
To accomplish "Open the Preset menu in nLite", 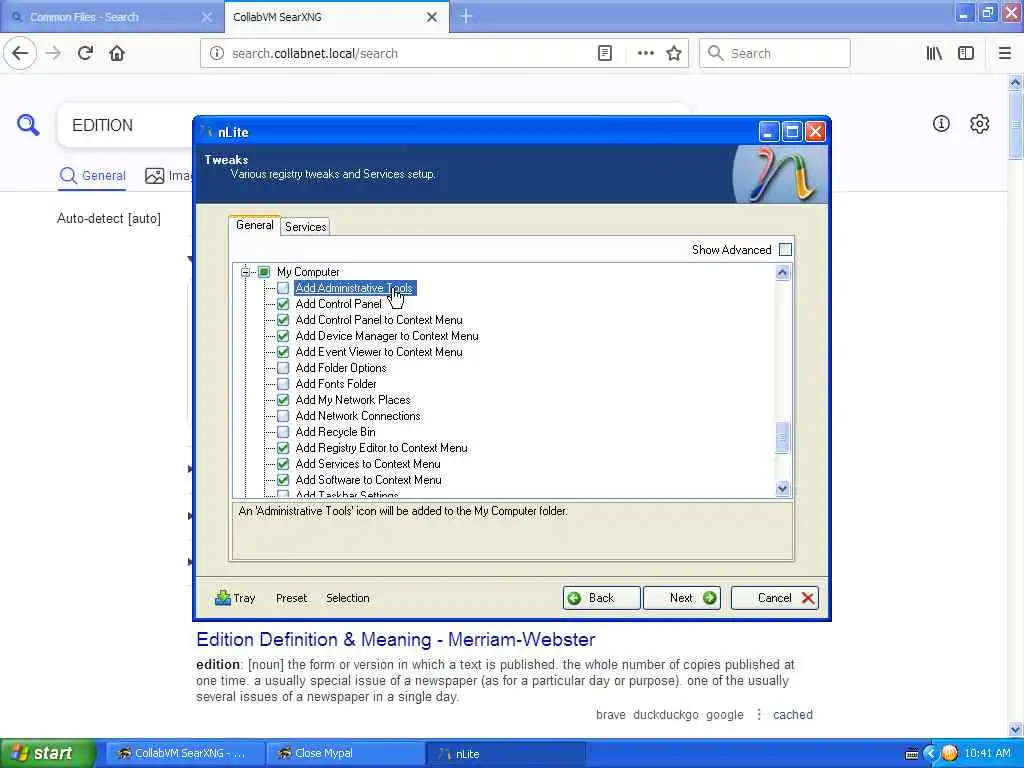I will pos(291,598).
